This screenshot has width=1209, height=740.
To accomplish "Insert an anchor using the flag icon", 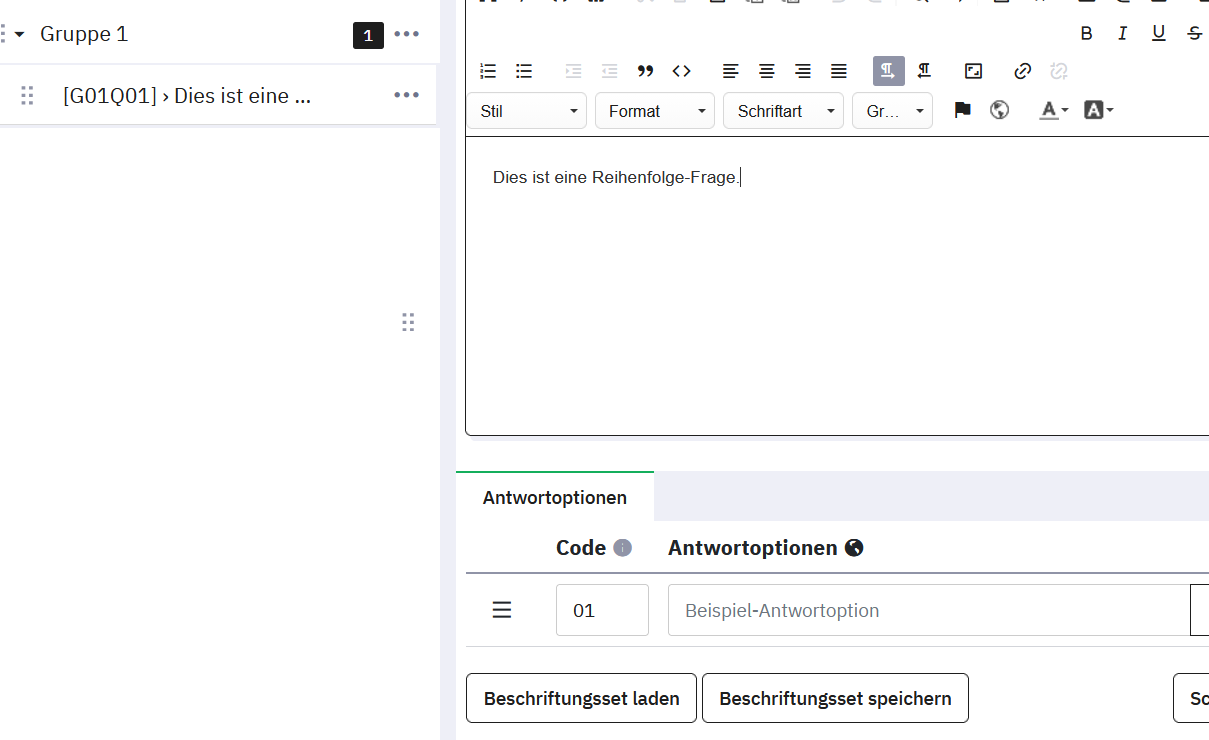I will click(x=962, y=111).
